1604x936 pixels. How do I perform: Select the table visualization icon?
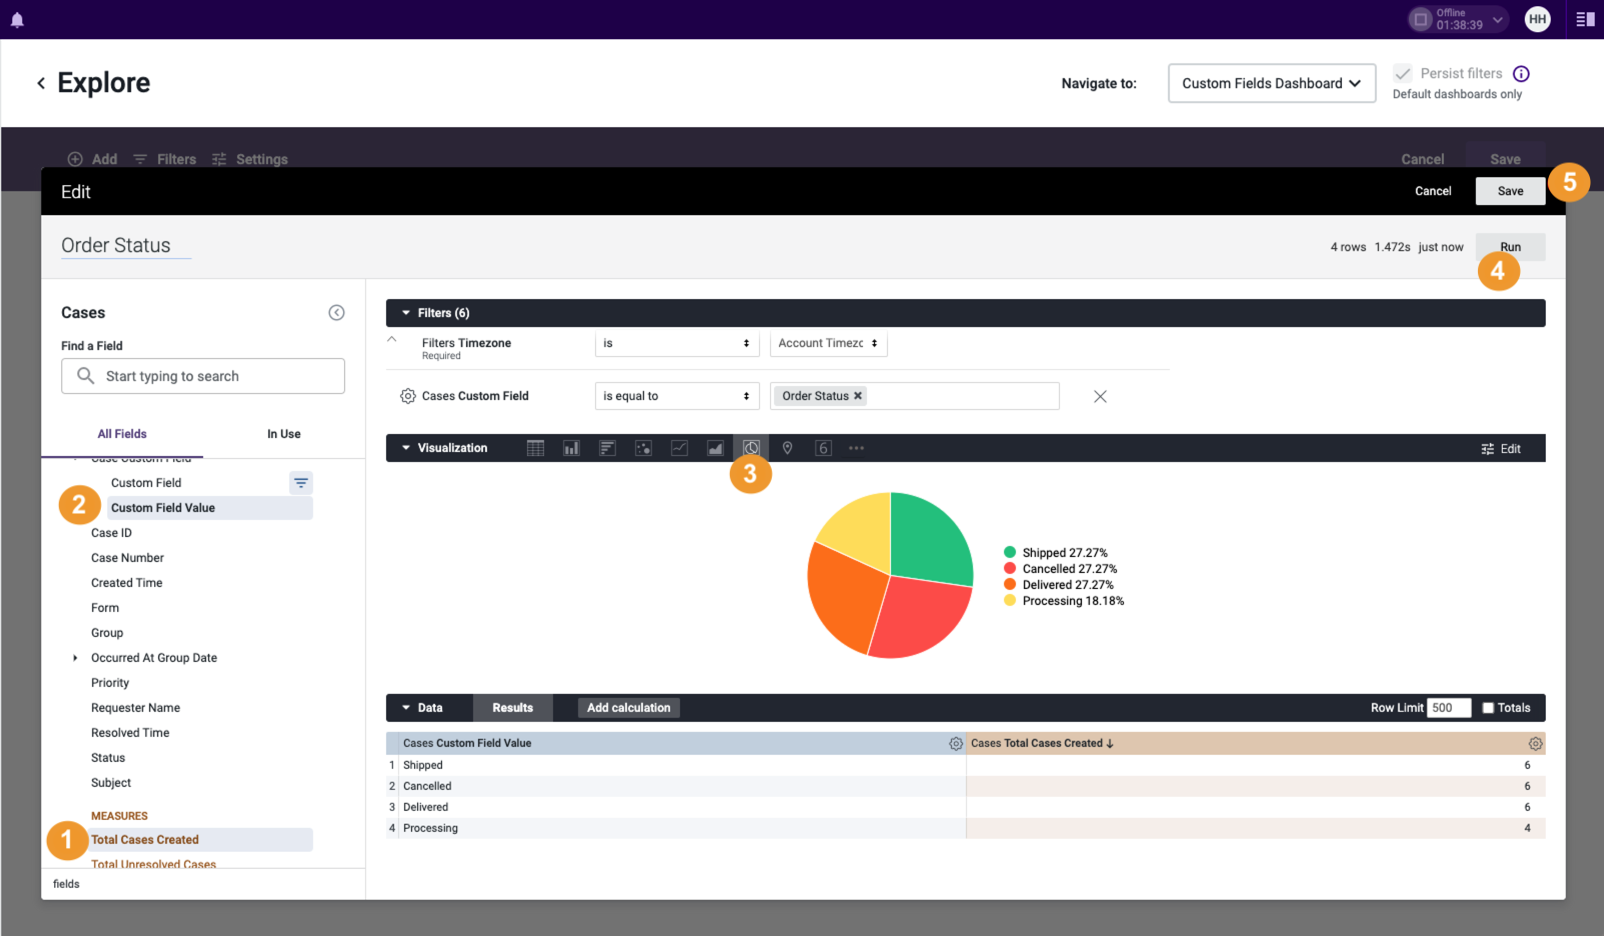pos(535,448)
